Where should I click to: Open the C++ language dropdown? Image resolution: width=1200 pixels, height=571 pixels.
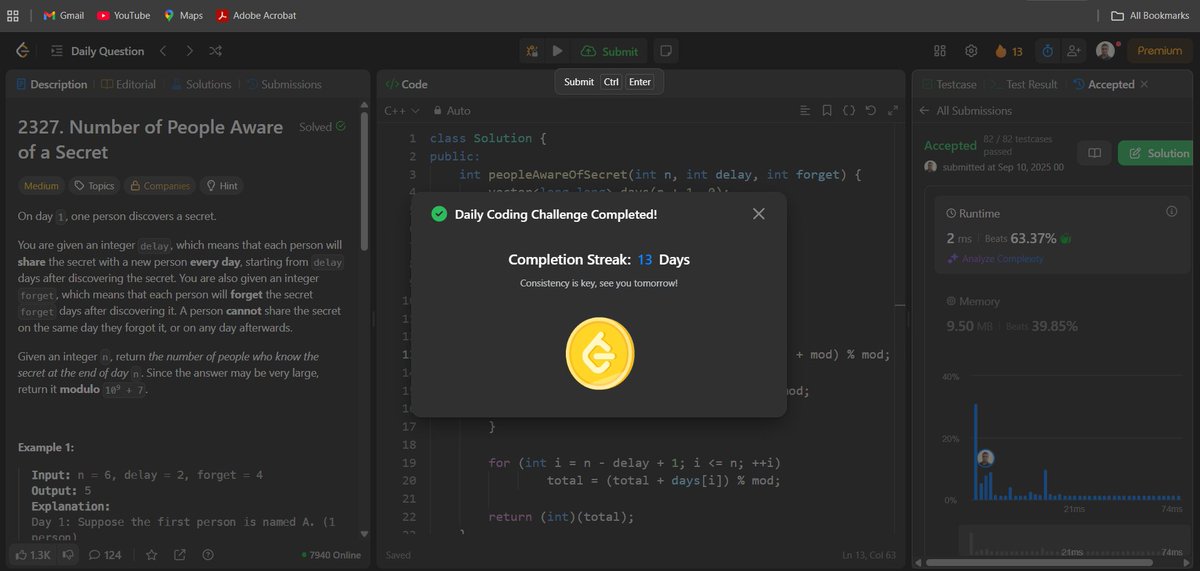coord(402,111)
